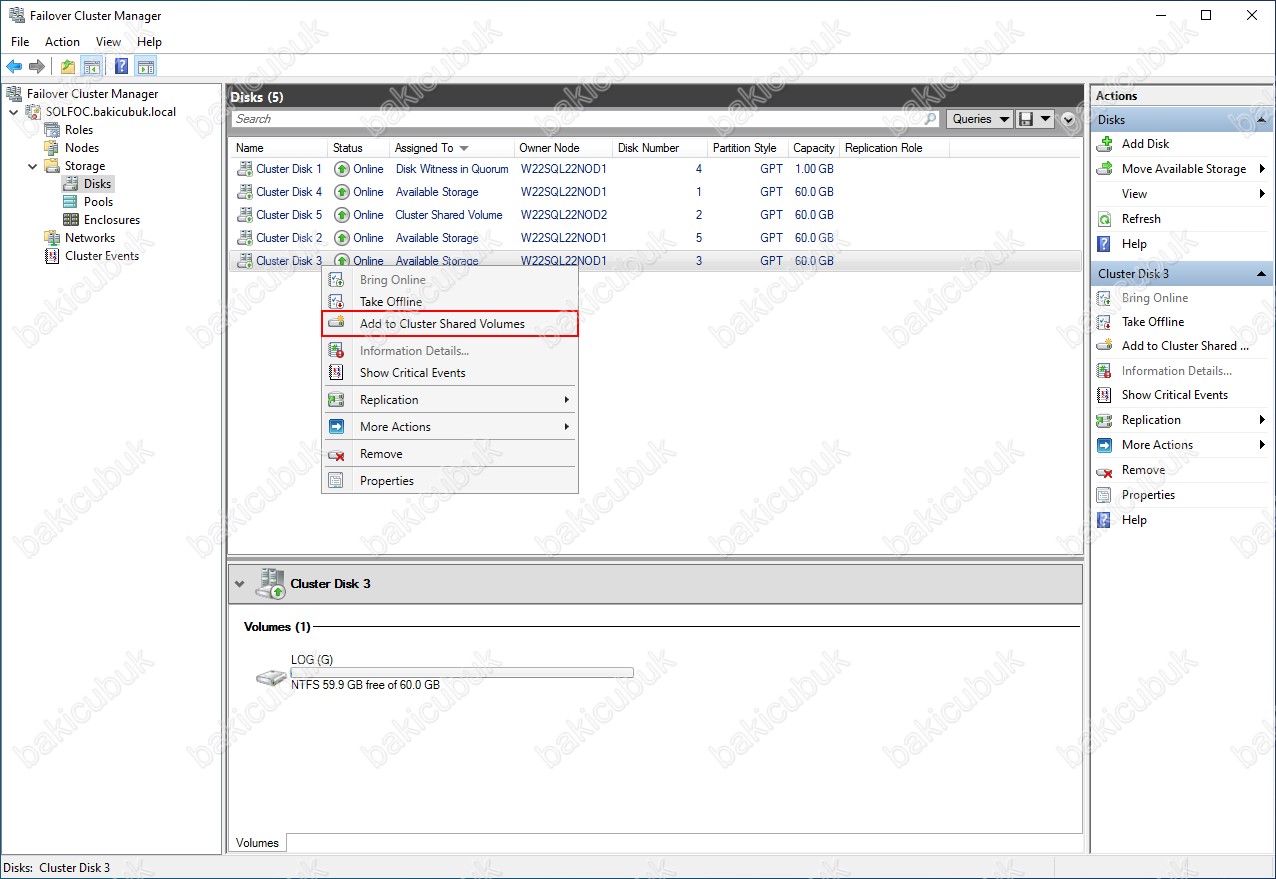Click the Failover Cluster Manager root node
Image resolution: width=1276 pixels, height=879 pixels.
point(92,94)
